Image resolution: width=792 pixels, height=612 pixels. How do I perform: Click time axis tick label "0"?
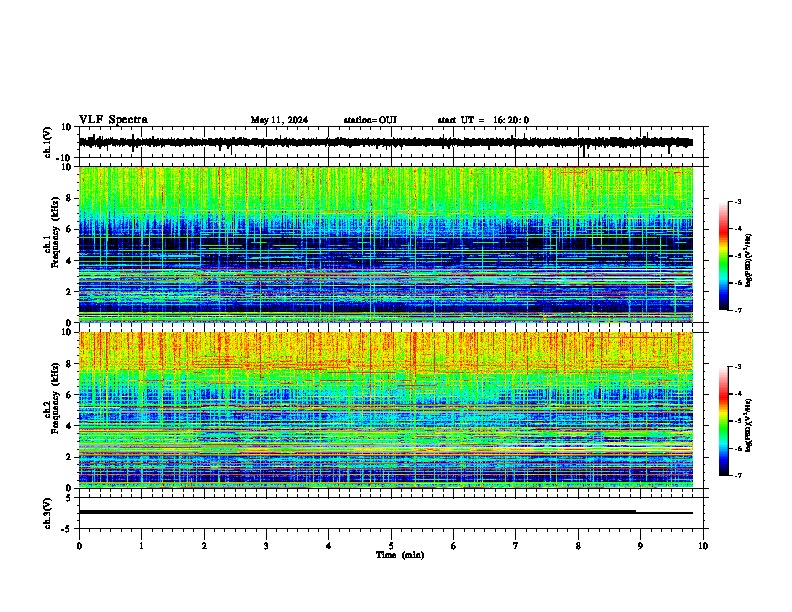[x=79, y=546]
